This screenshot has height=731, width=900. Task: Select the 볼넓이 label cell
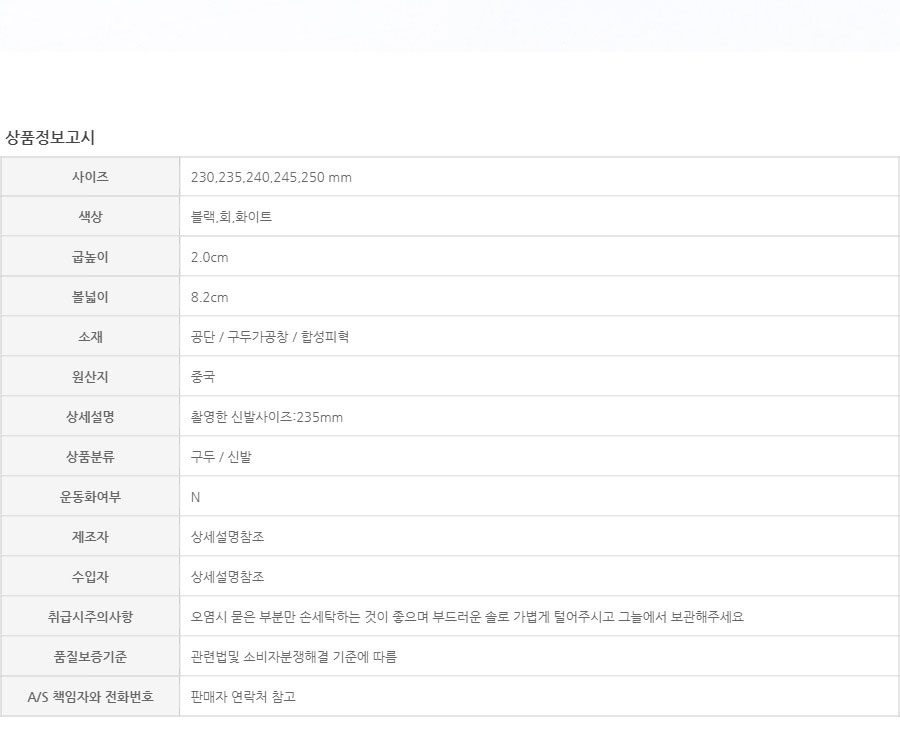tap(90, 297)
